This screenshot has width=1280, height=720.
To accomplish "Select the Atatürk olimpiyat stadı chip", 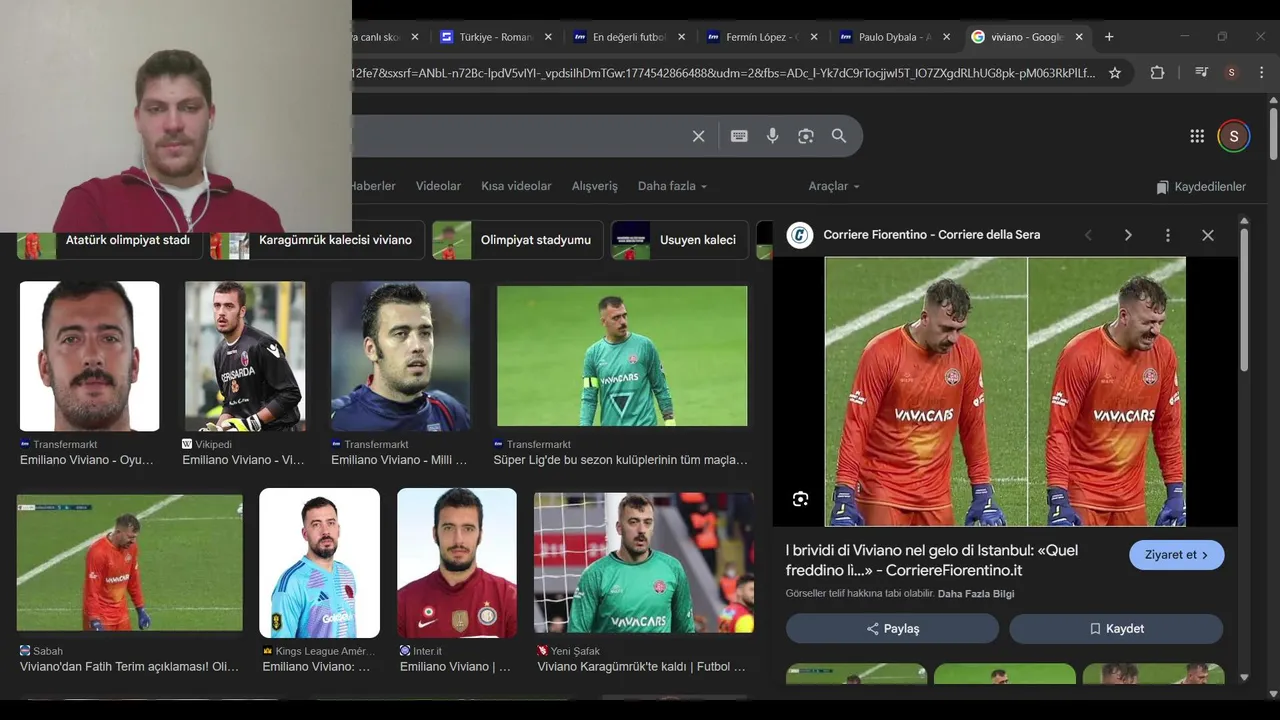I will tap(110, 240).
